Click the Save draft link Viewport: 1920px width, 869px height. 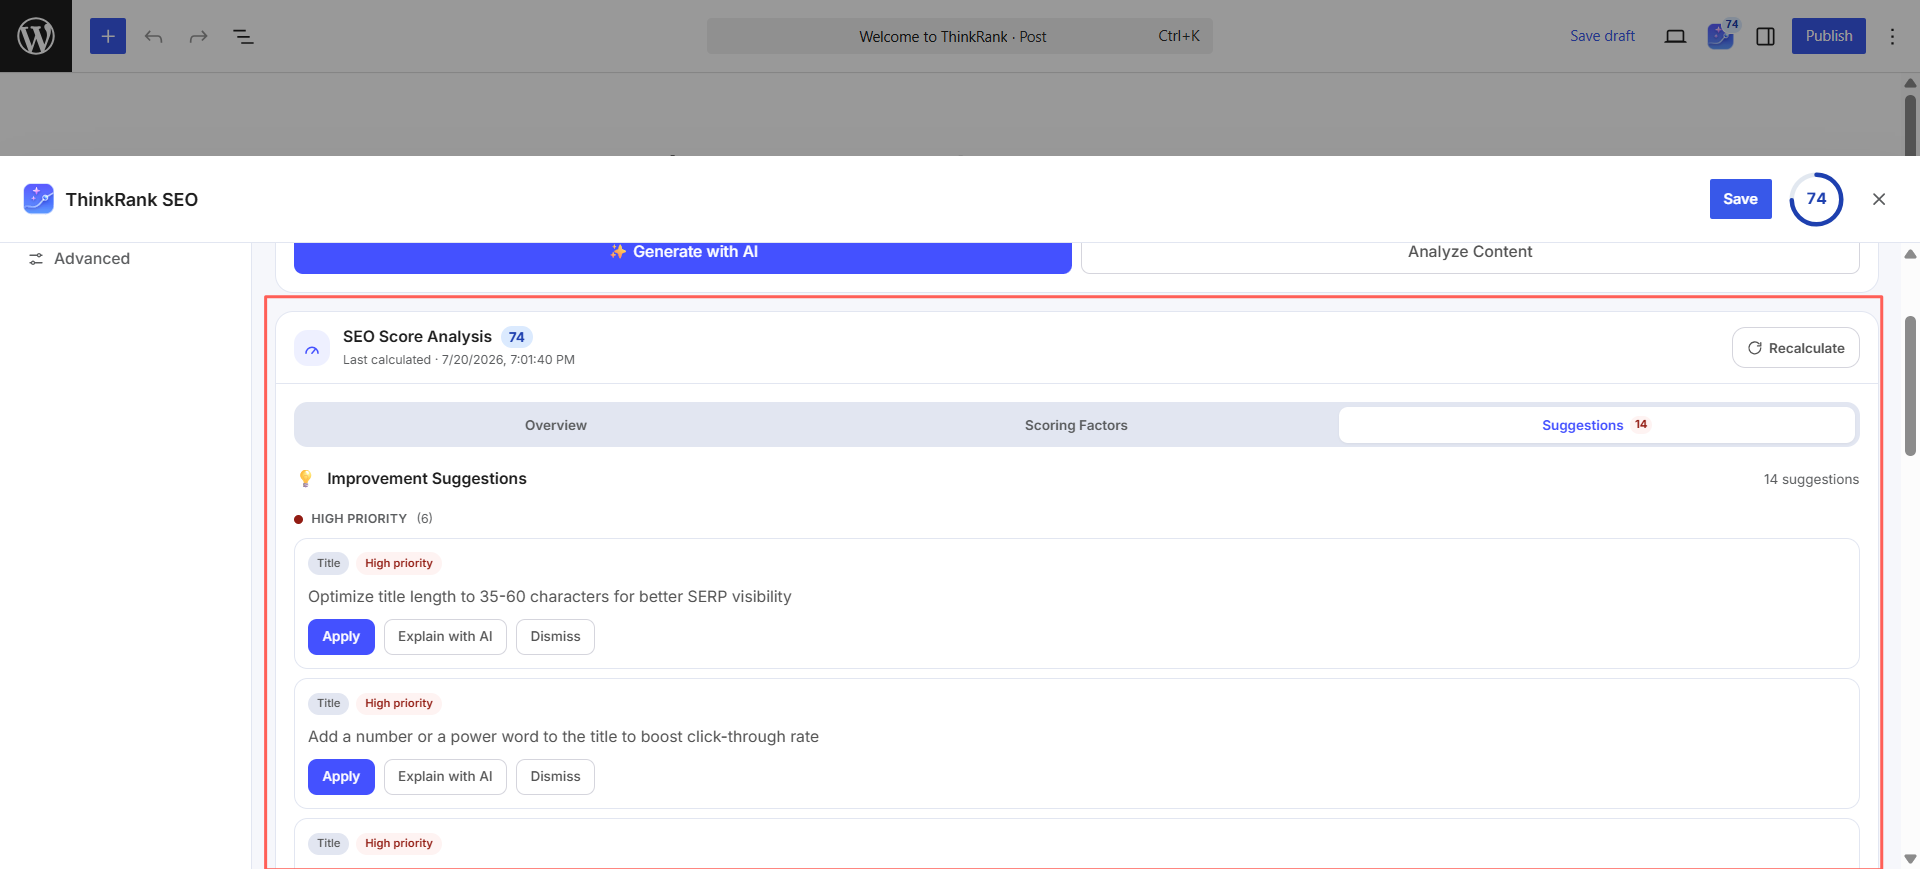pos(1602,36)
